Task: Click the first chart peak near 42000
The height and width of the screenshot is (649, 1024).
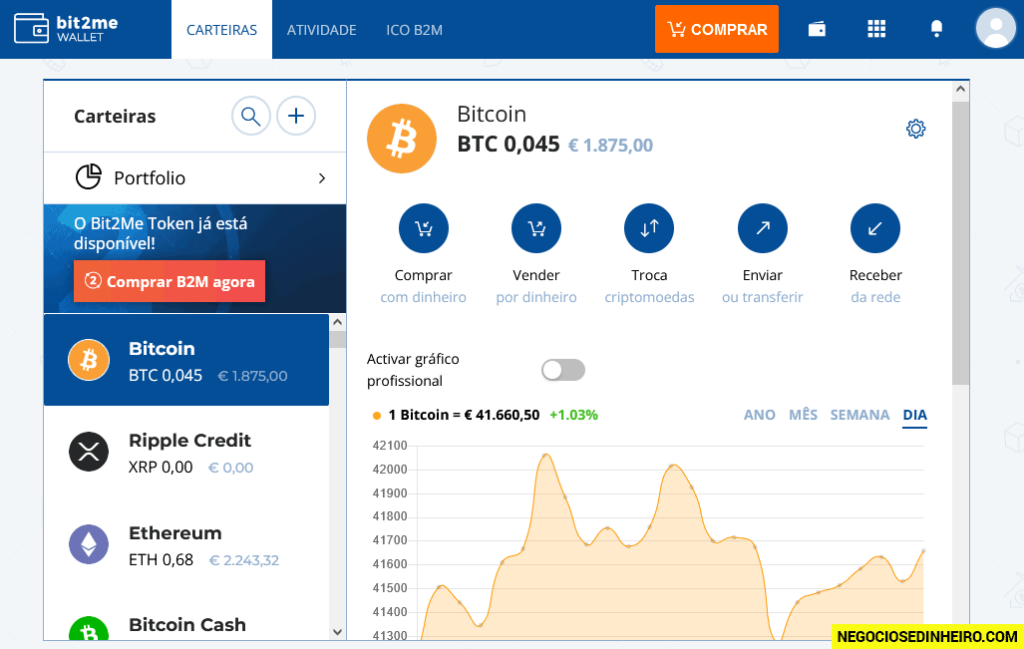Action: (546, 455)
